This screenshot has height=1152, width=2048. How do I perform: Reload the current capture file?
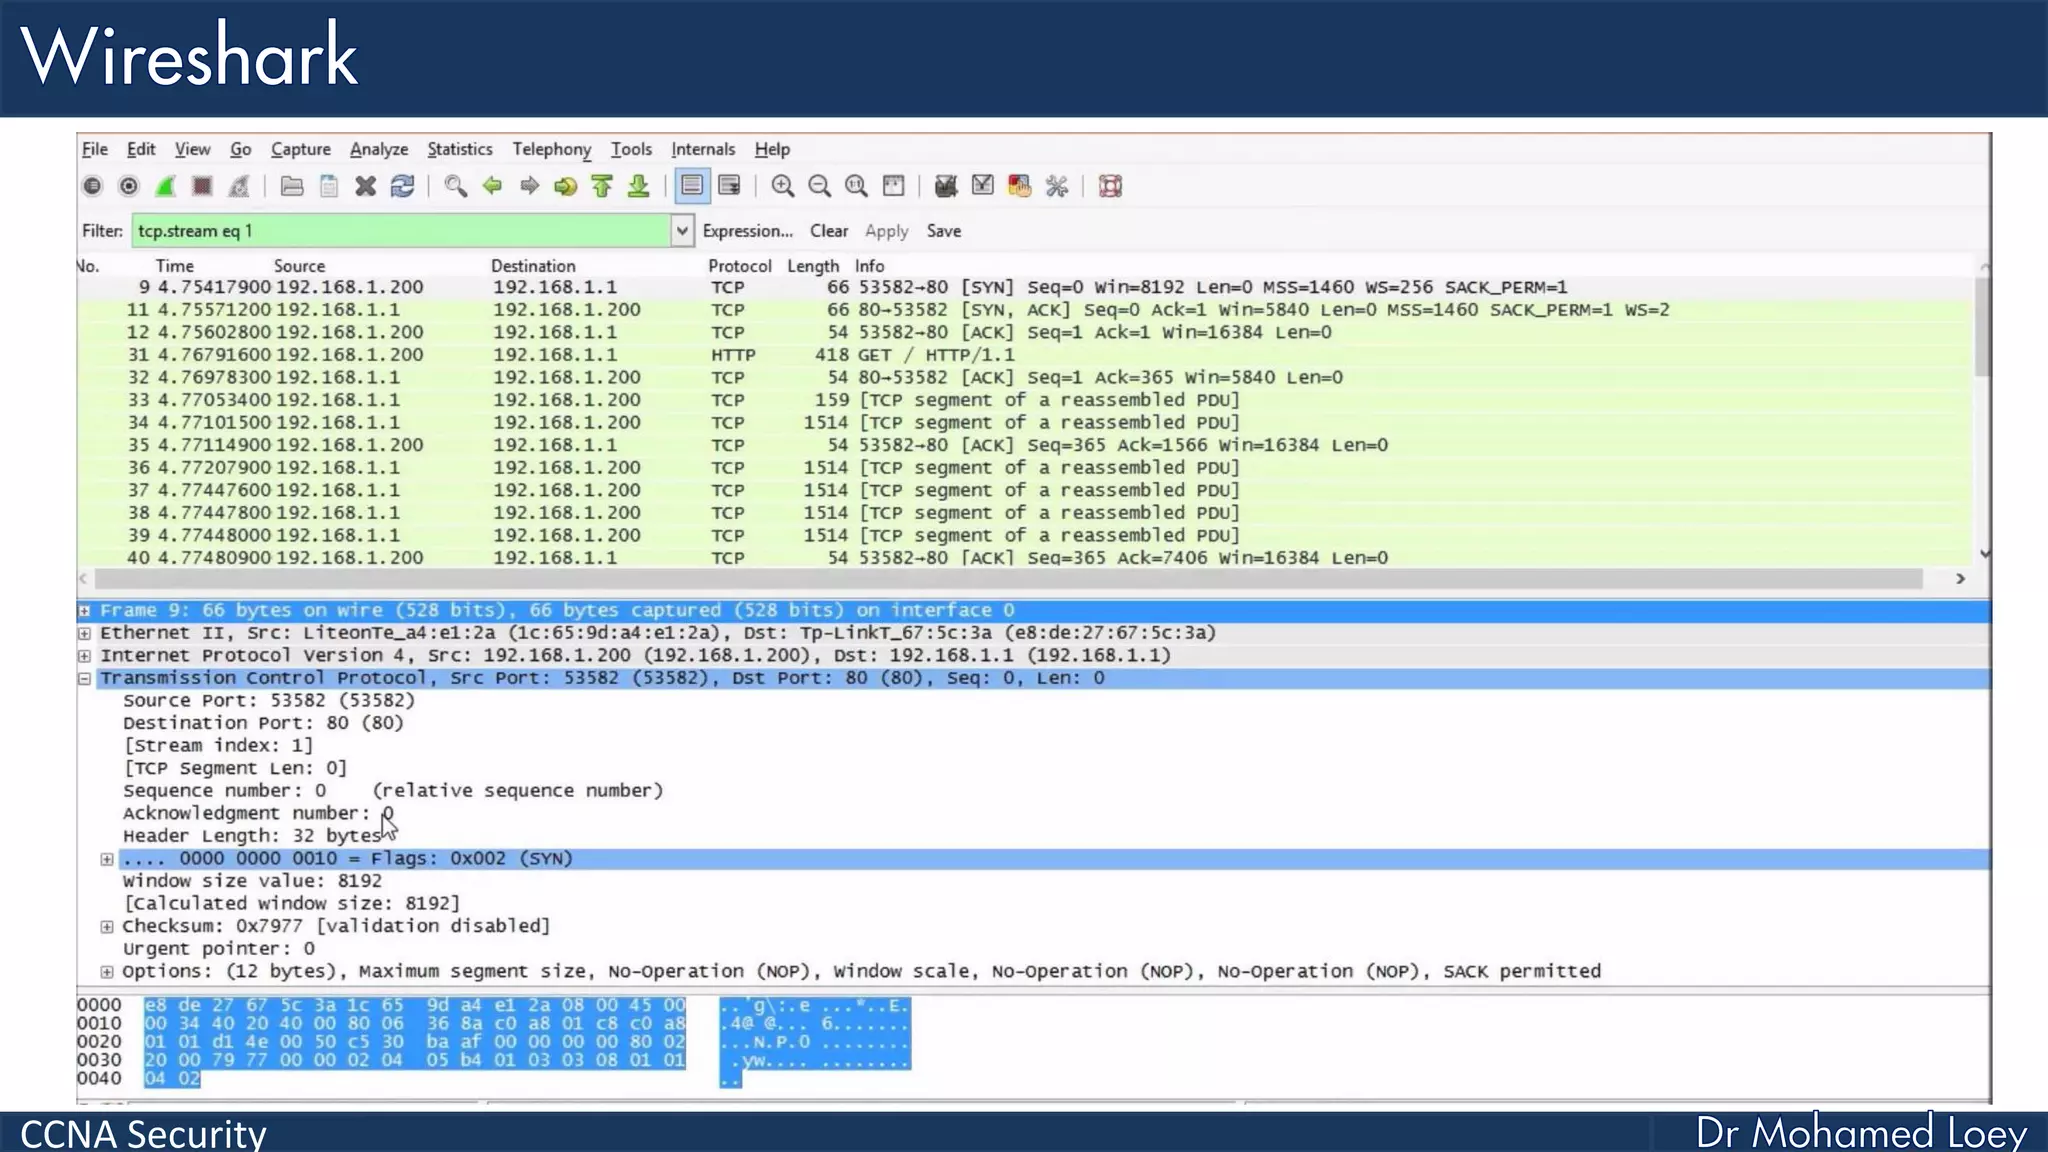pyautogui.click(x=402, y=186)
